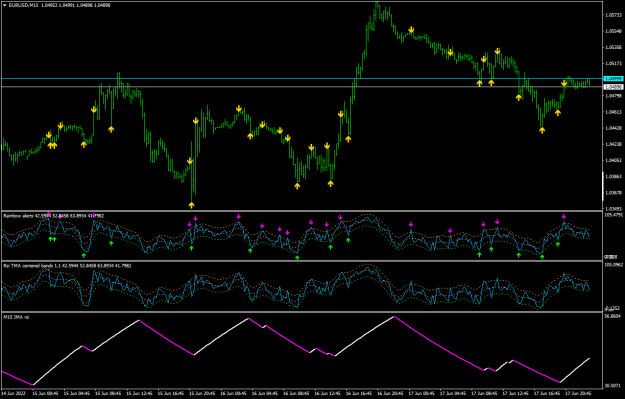Click the last green up arrow in Rainbow alerts
625x399 pixels.
point(558,244)
